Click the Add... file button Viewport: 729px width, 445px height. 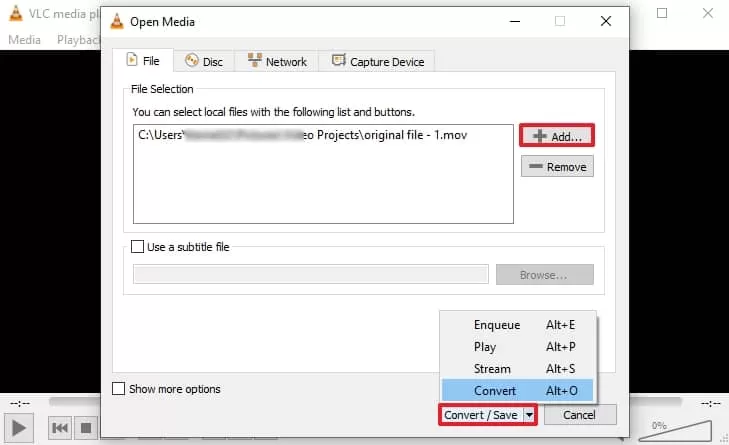[x=557, y=136]
